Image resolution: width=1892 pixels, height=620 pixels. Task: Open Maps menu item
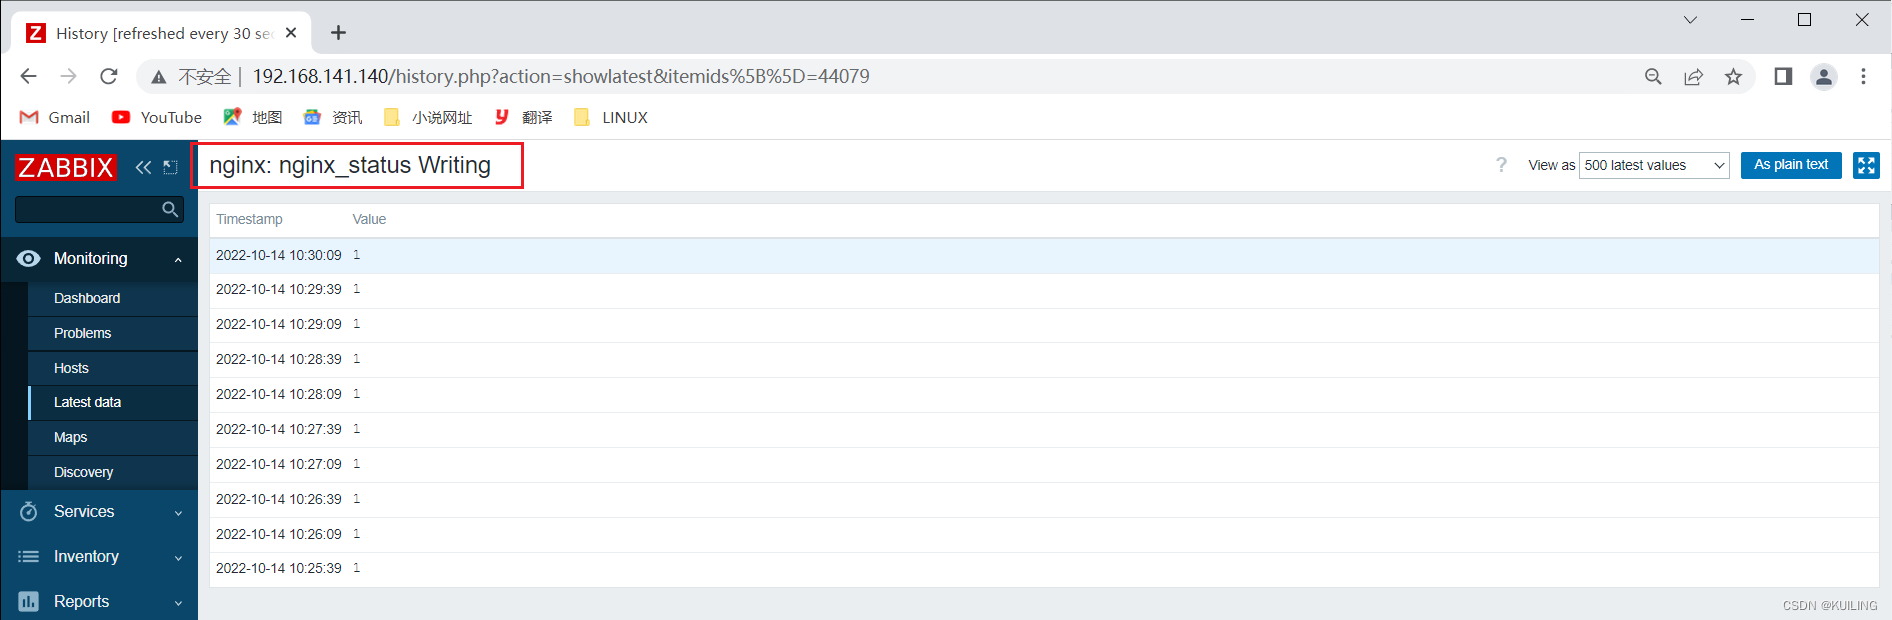[x=113, y=437]
